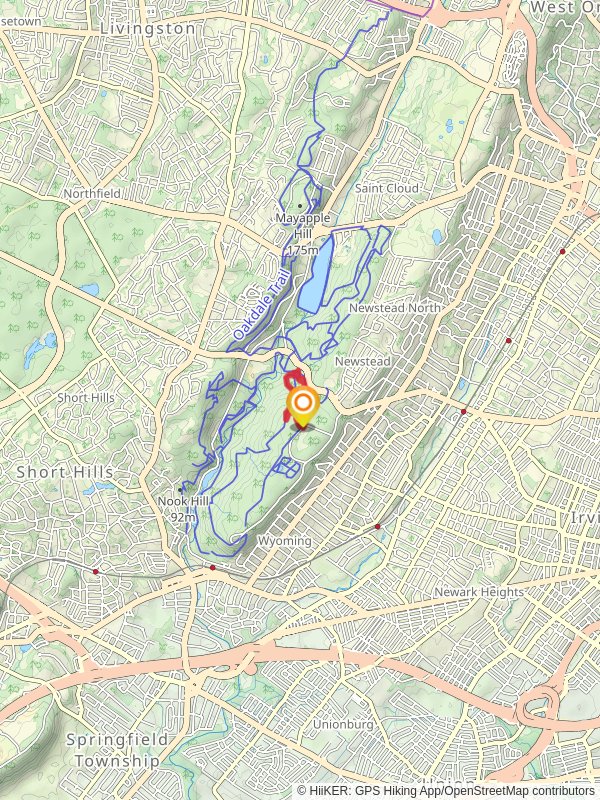Viewport: 600px width, 800px height.
Task: Click the red rail station dot right of Newstead
Action: click(x=464, y=411)
